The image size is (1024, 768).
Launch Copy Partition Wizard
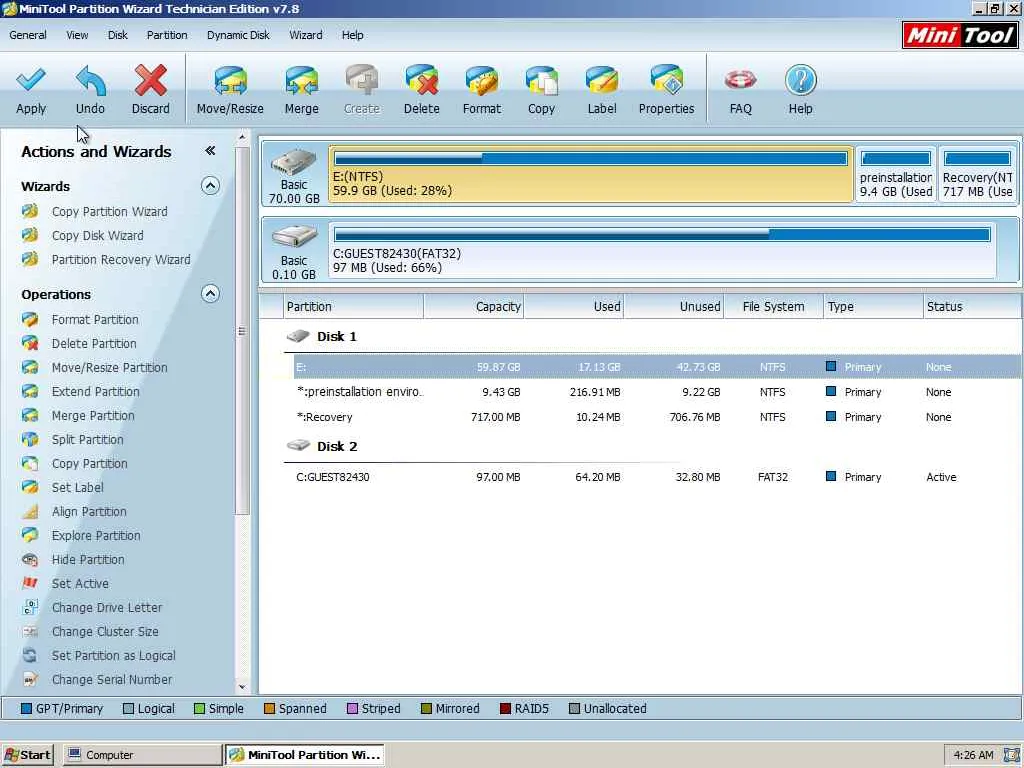click(110, 212)
